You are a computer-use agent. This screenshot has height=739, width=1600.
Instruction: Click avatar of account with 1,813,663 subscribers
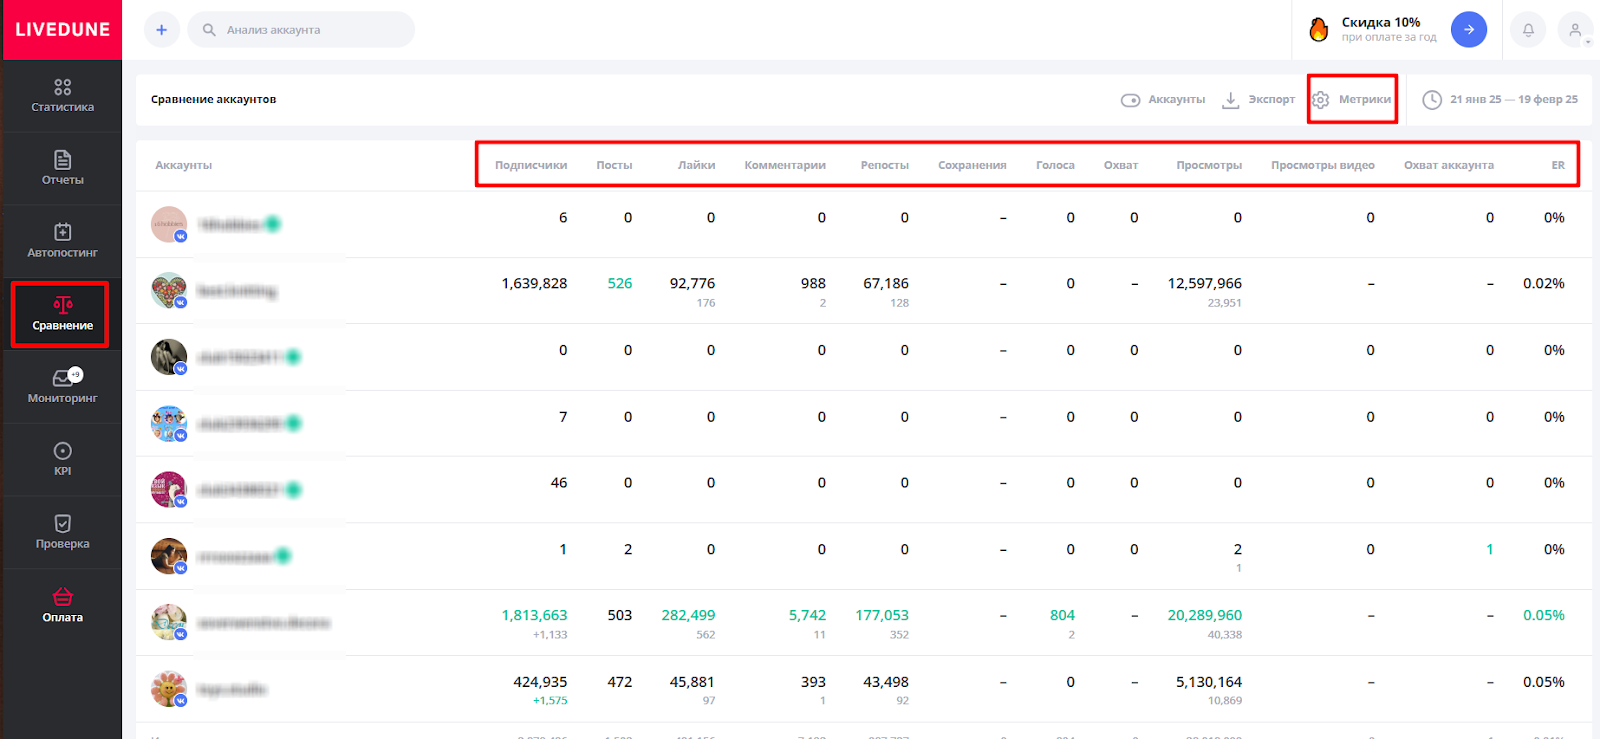tap(169, 622)
